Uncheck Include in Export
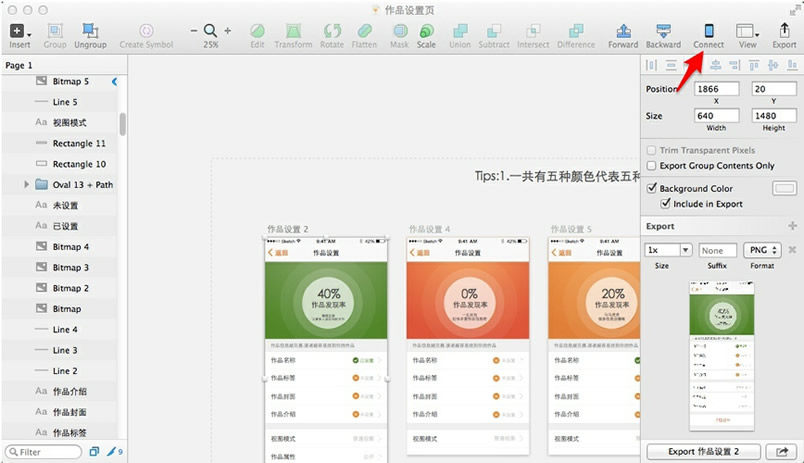804x463 pixels. click(665, 204)
